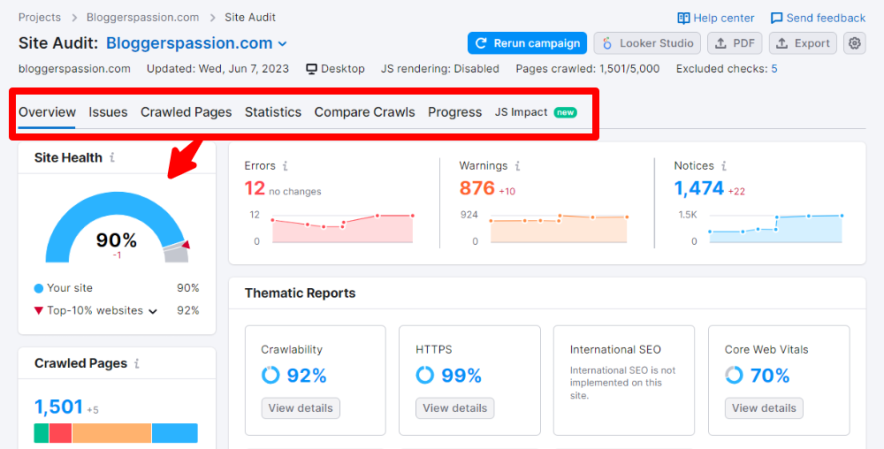Viewport: 884px width, 449px height.
Task: Click the Crawlability 92% value
Action: pyautogui.click(x=307, y=375)
